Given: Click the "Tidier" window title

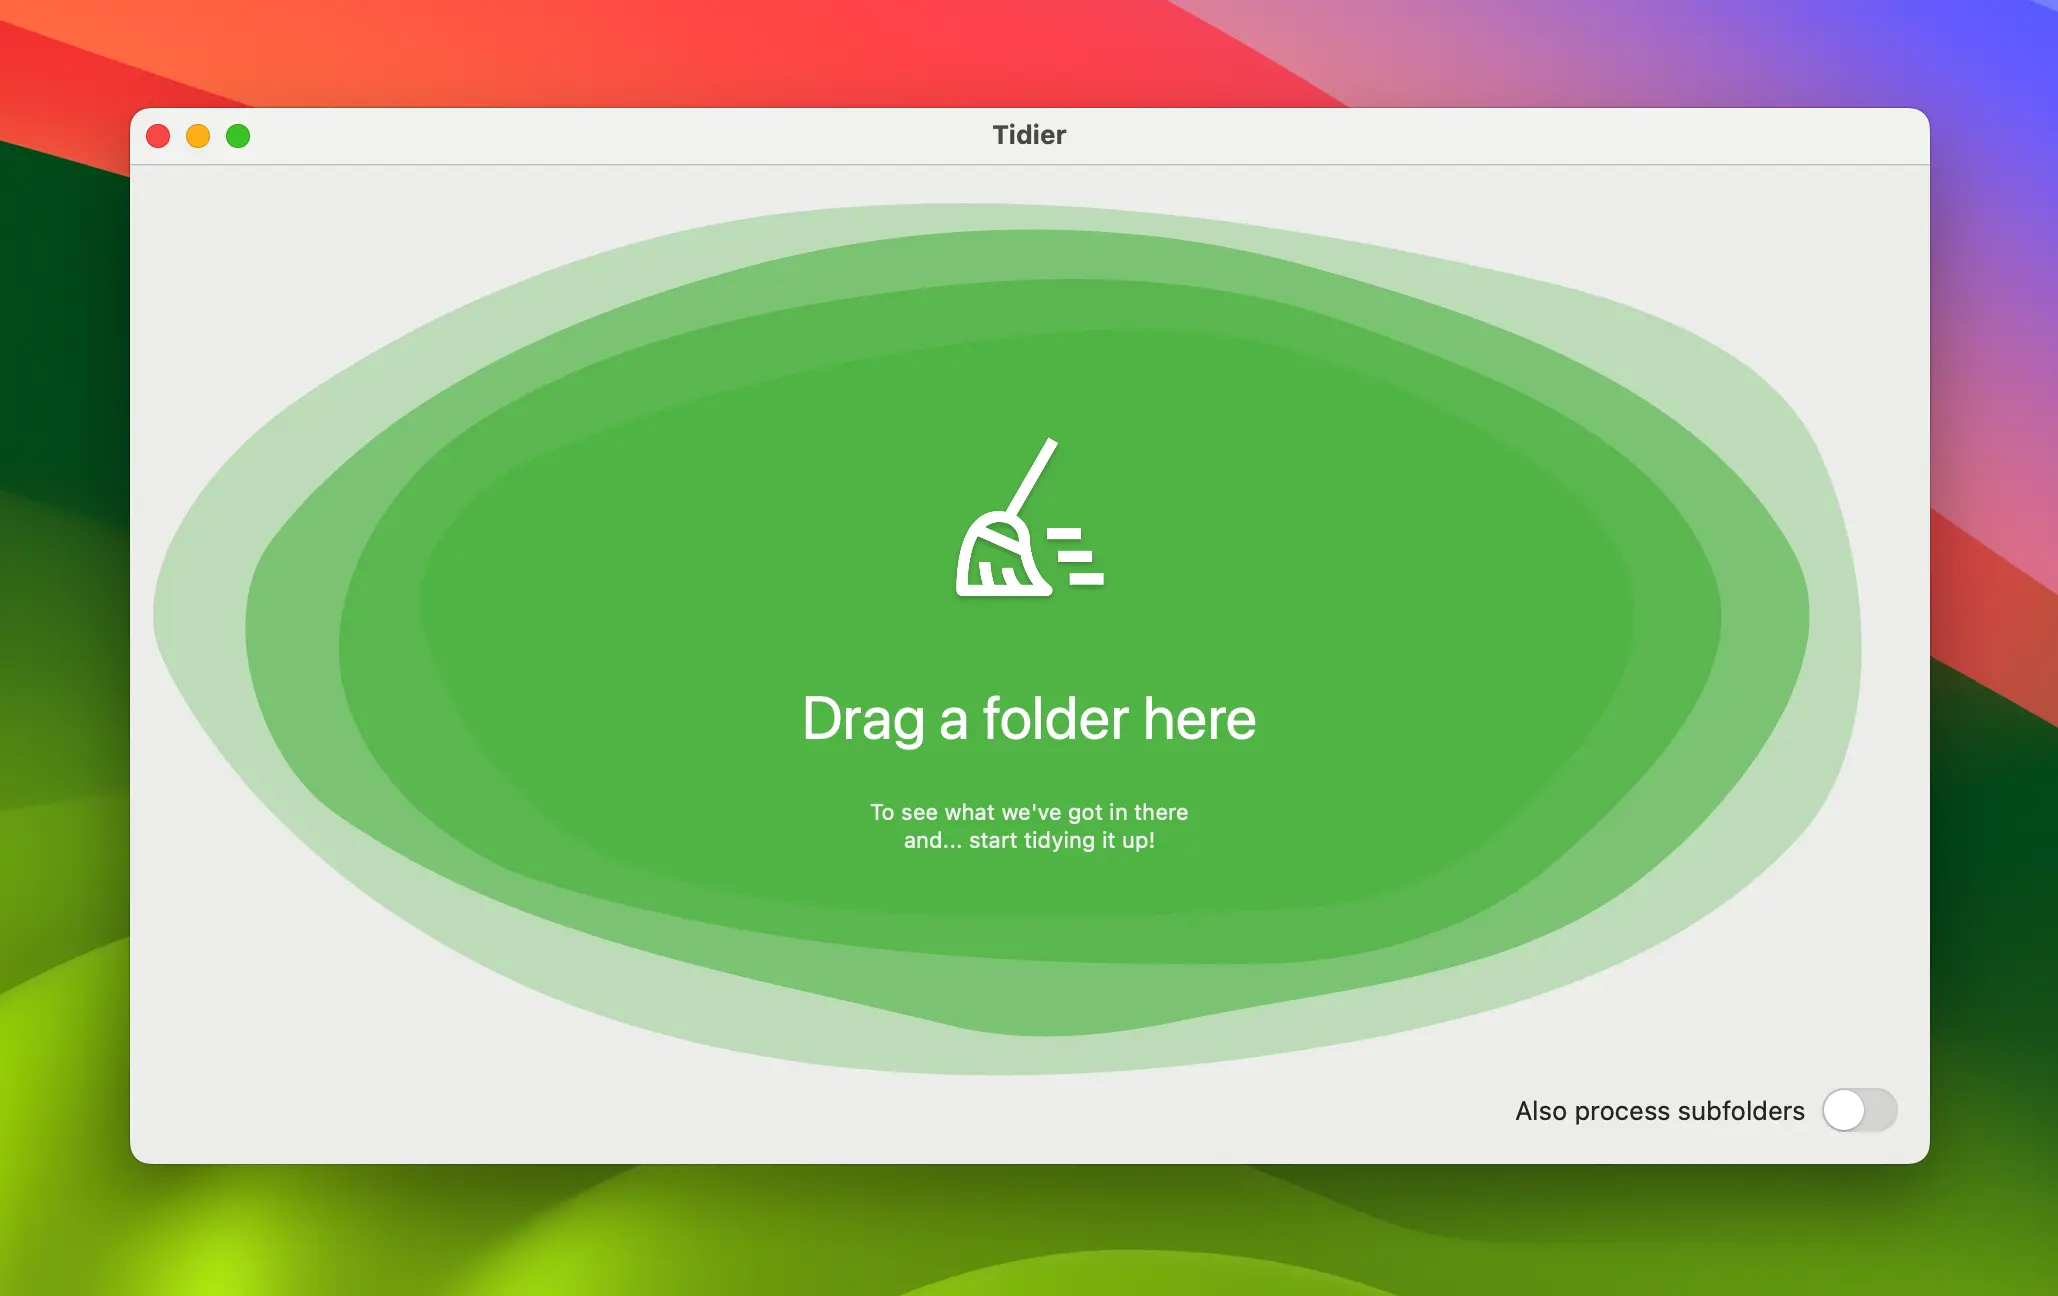Looking at the screenshot, I should pos(1028,135).
